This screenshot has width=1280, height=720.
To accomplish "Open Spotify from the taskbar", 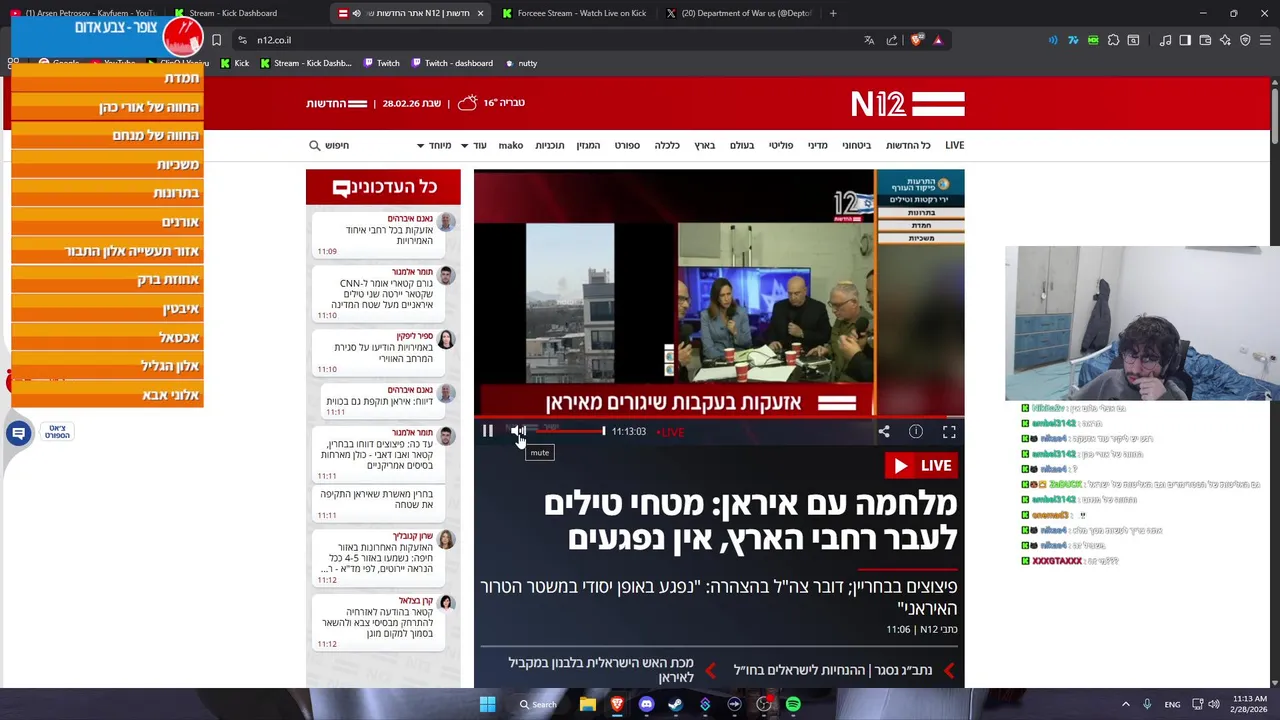I will click(793, 704).
